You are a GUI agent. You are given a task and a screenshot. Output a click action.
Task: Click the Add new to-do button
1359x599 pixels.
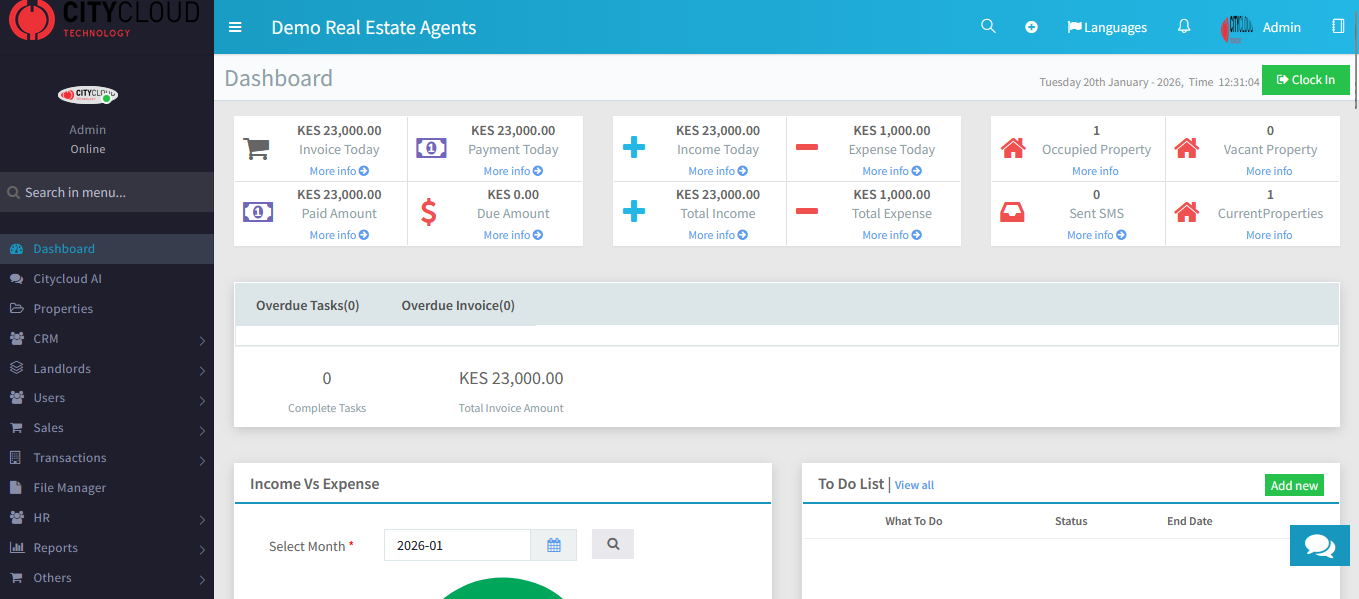(1294, 485)
